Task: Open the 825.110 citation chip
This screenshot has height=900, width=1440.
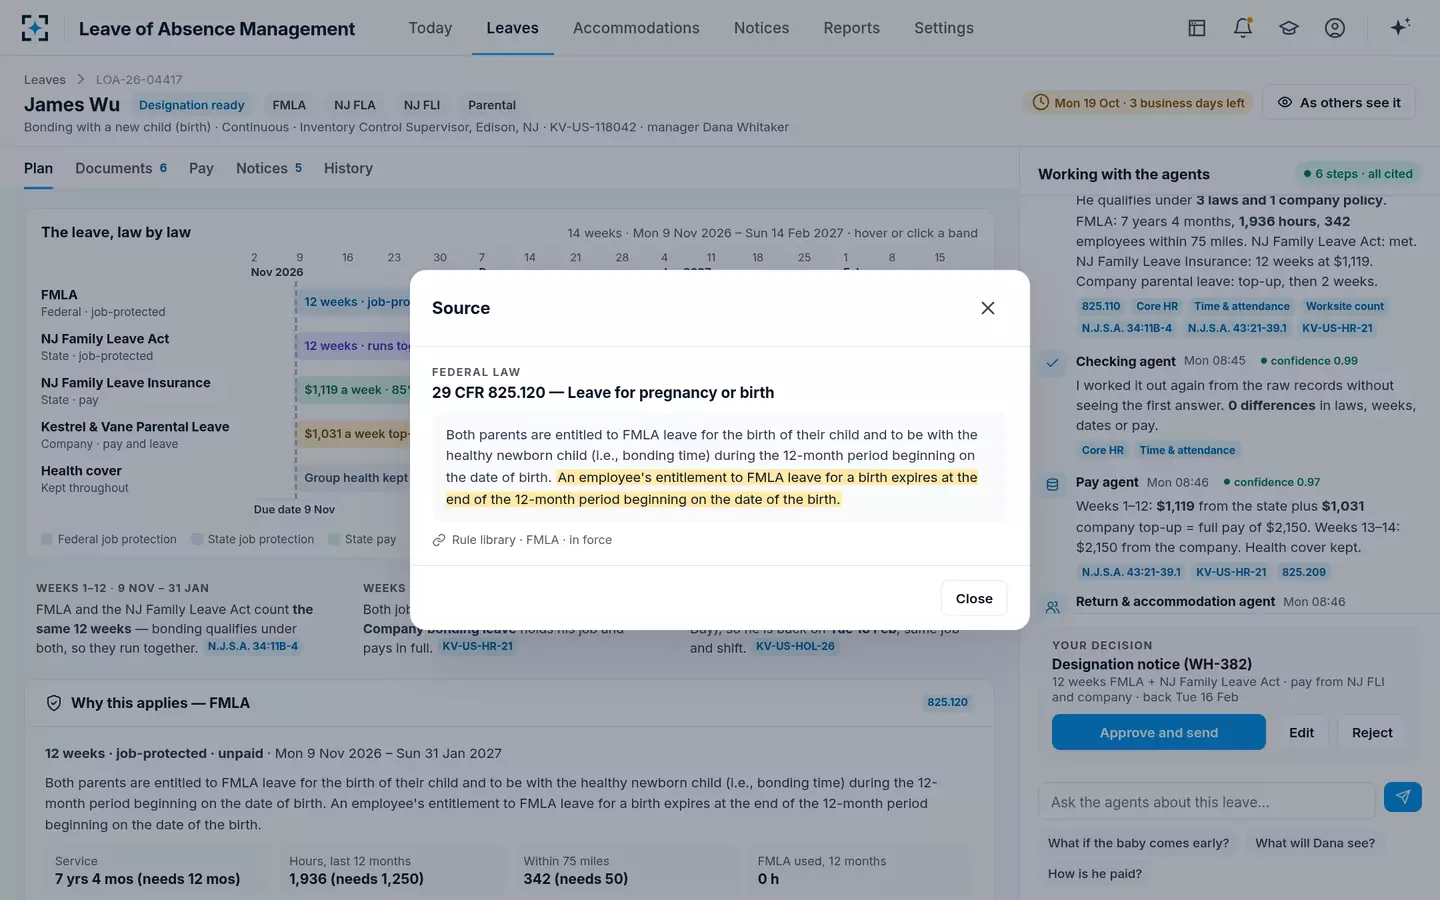Action: pos(1101,306)
